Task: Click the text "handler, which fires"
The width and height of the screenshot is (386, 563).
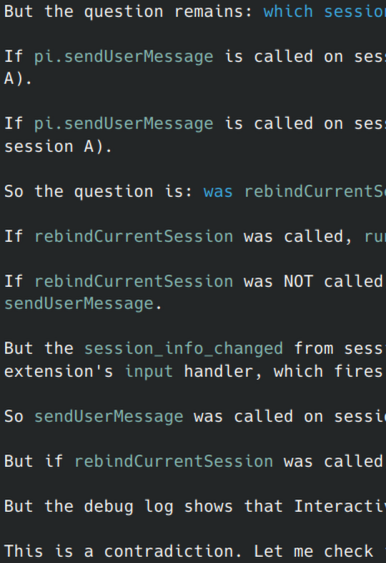Action: 283,371
